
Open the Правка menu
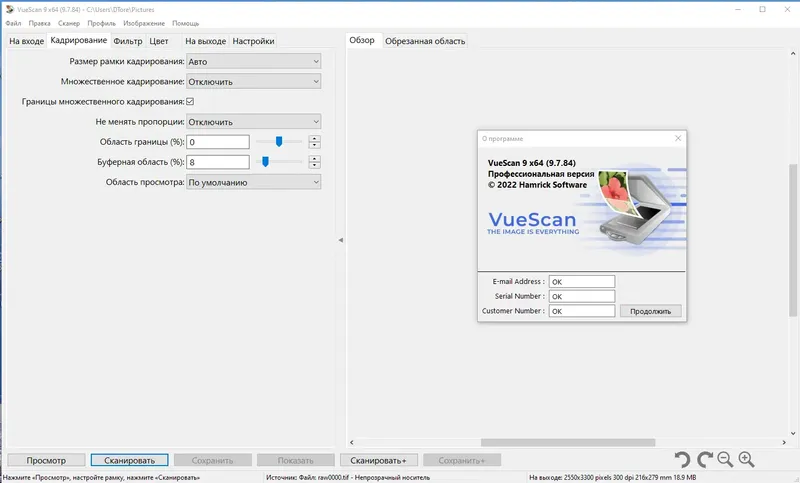pyautogui.click(x=39, y=23)
